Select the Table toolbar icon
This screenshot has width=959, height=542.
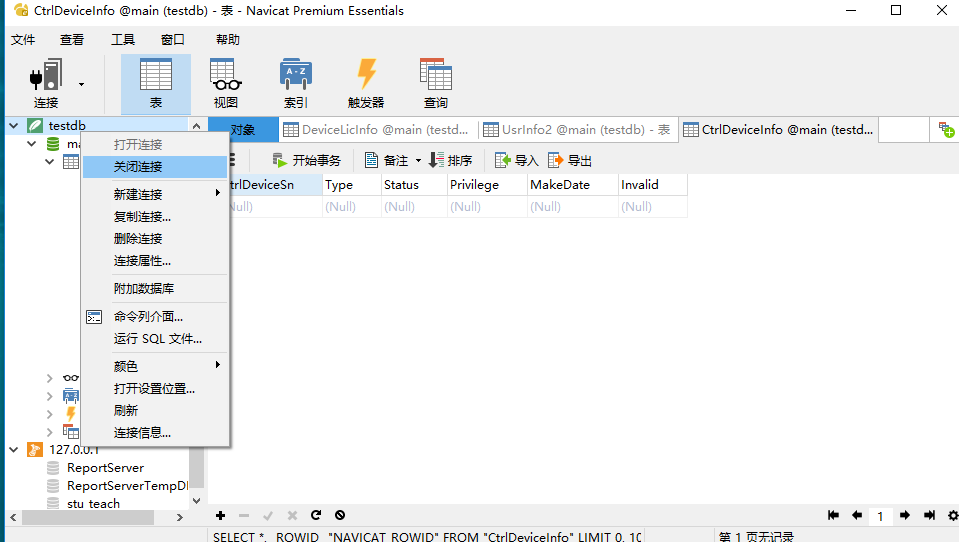point(156,84)
